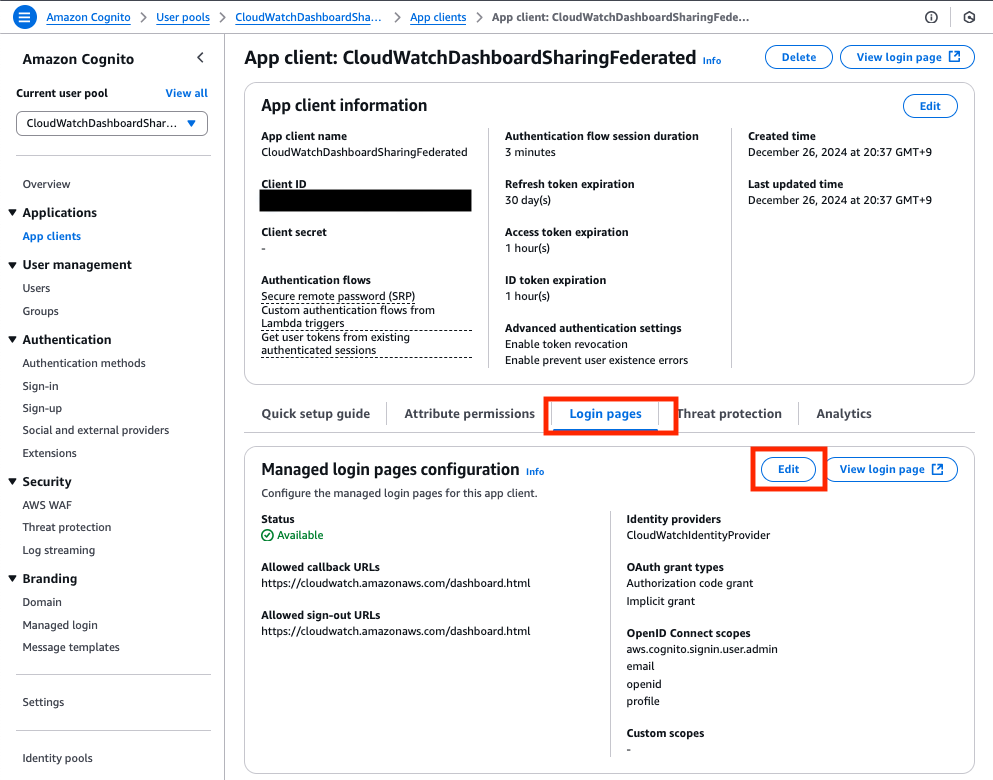Edit managed login pages configuration
This screenshot has width=993, height=780.
click(x=788, y=469)
